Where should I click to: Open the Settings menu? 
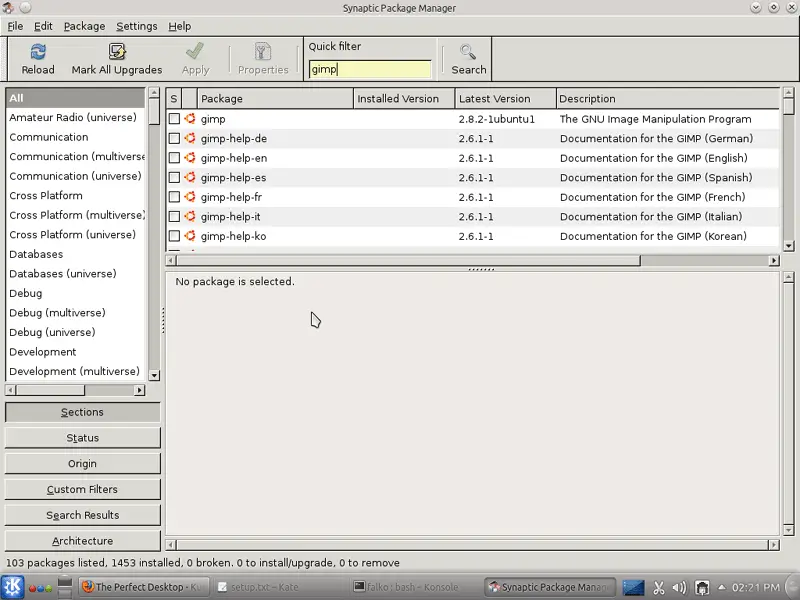(137, 26)
